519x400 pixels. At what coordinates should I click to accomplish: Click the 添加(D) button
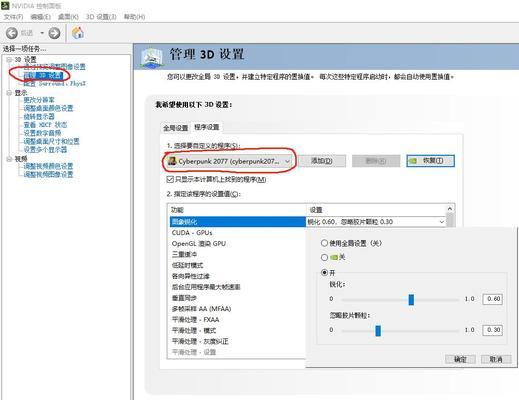[x=322, y=161]
